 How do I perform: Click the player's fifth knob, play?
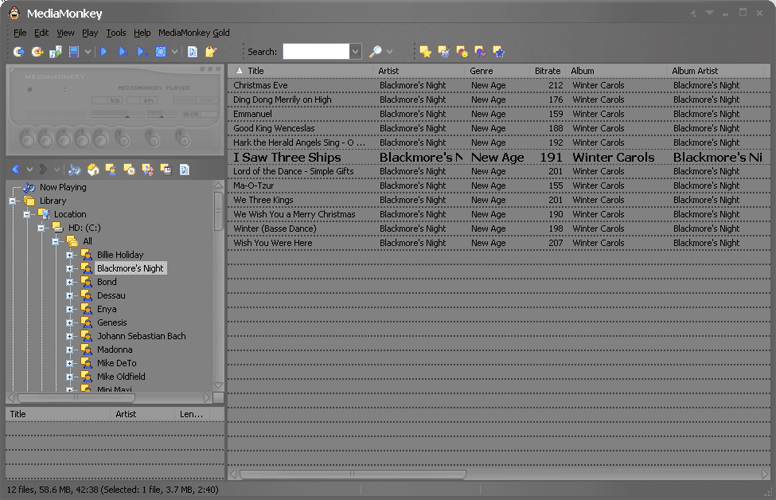click(100, 139)
